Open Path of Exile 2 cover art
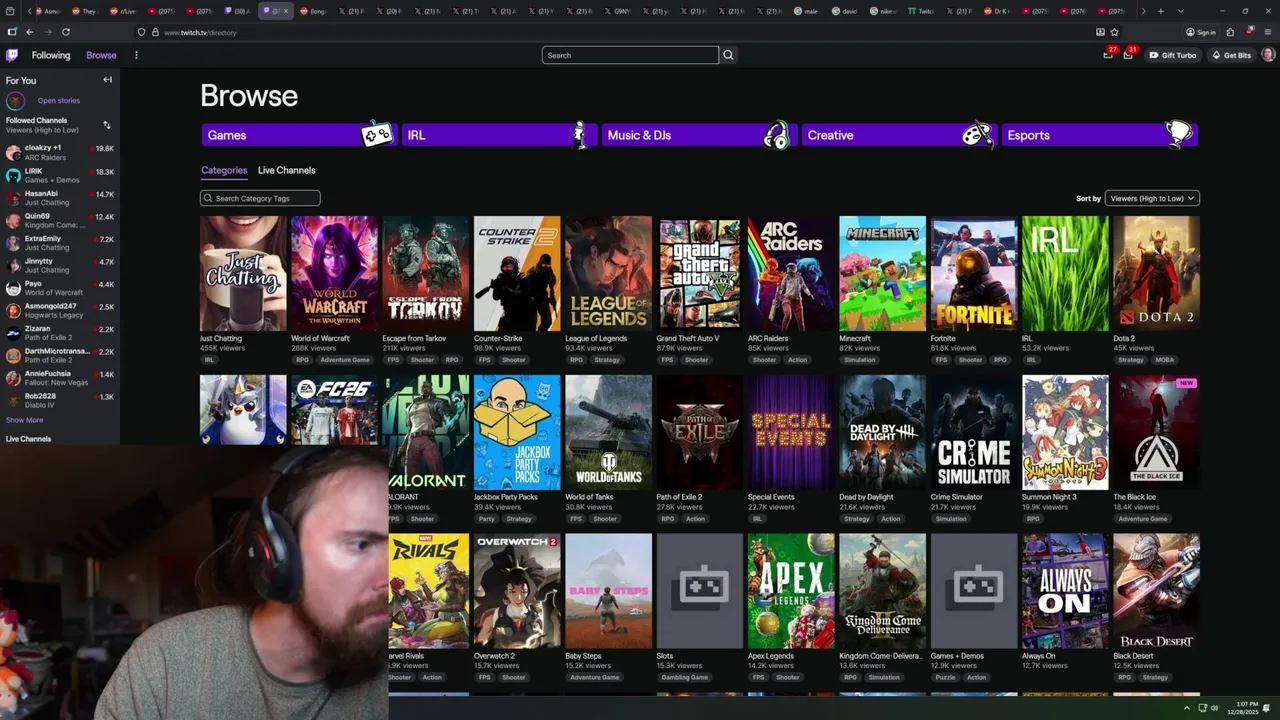This screenshot has height=720, width=1280. [700, 432]
